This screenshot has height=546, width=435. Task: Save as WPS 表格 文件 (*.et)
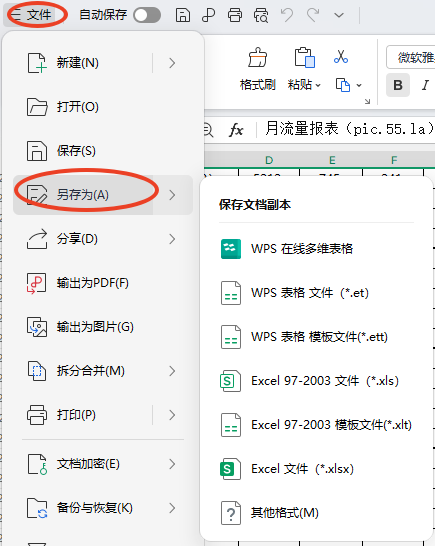(x=316, y=293)
